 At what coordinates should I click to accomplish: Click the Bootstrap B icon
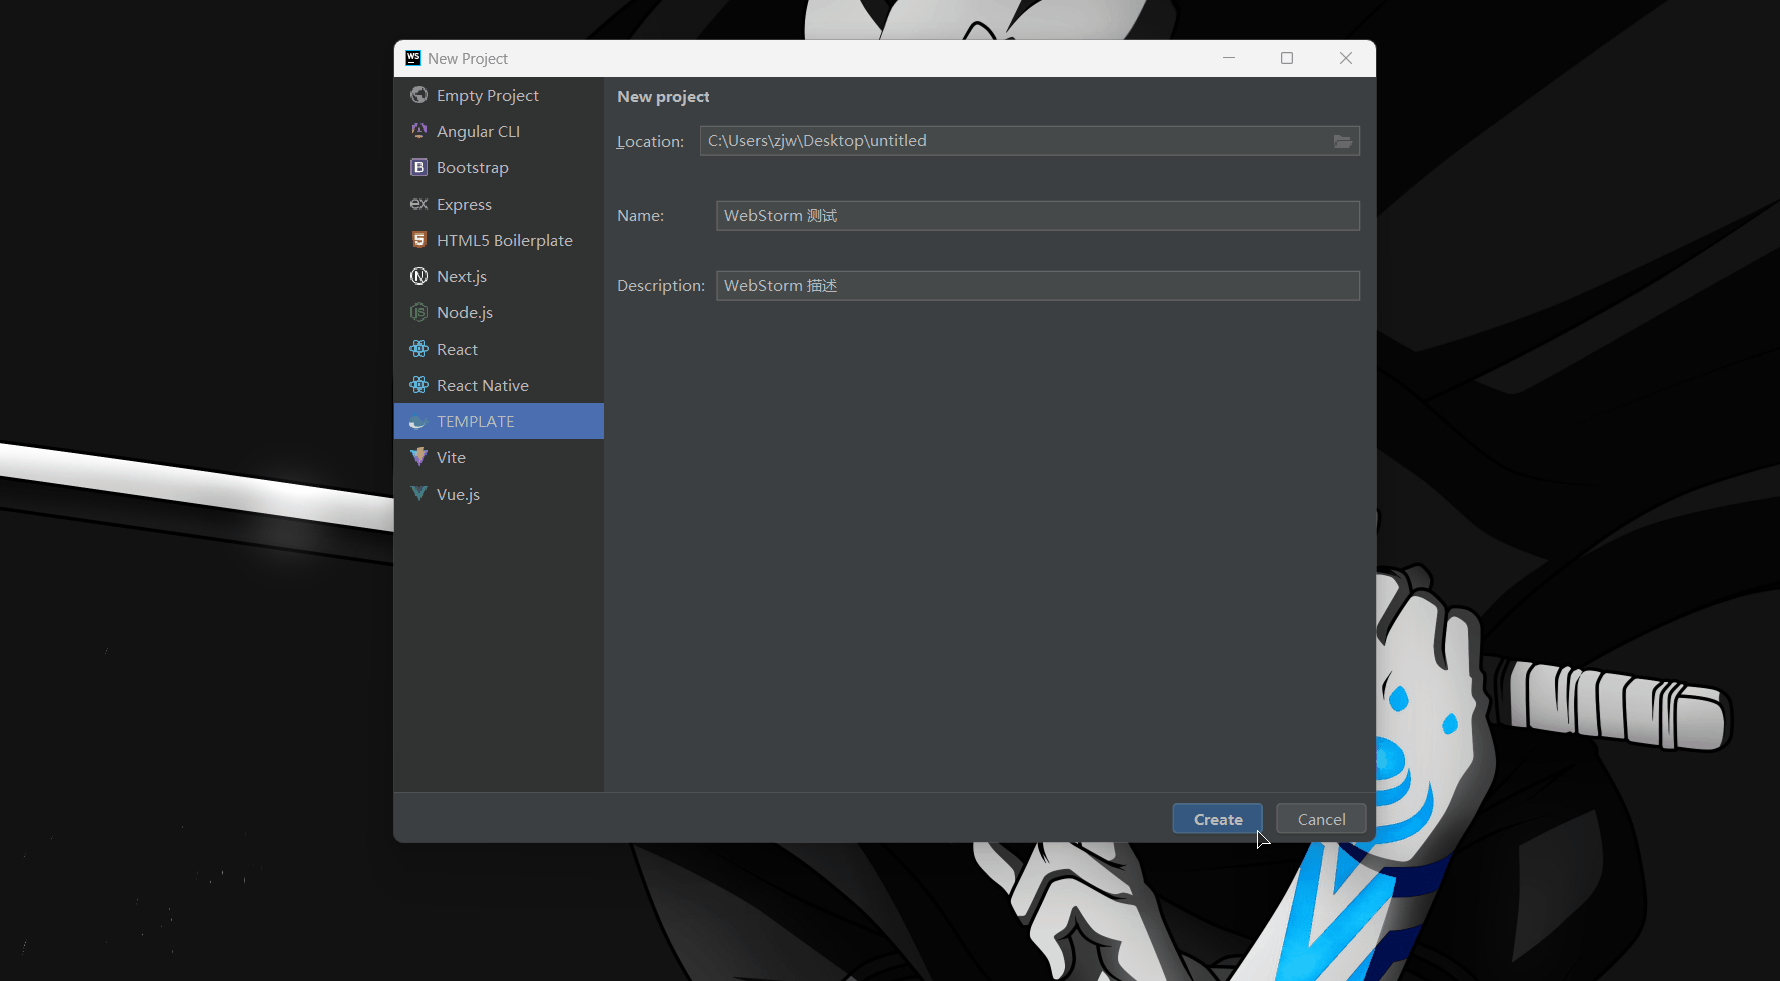pyautogui.click(x=419, y=167)
